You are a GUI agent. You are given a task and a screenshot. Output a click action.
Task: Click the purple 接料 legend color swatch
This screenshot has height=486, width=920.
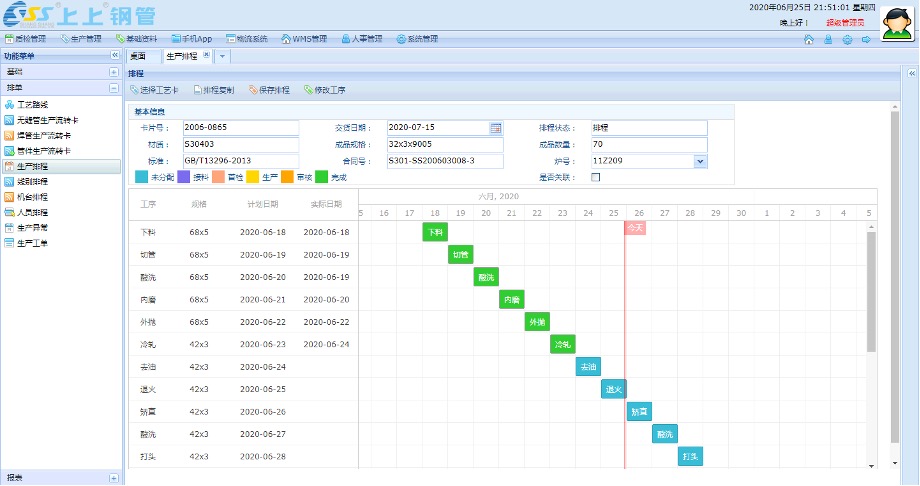(x=185, y=177)
